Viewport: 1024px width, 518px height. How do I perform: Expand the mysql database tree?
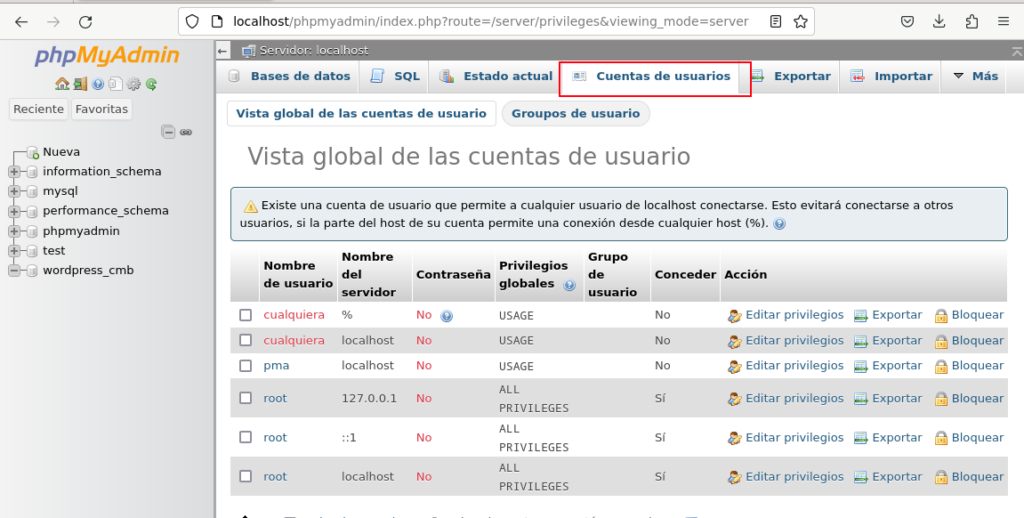coord(14,191)
